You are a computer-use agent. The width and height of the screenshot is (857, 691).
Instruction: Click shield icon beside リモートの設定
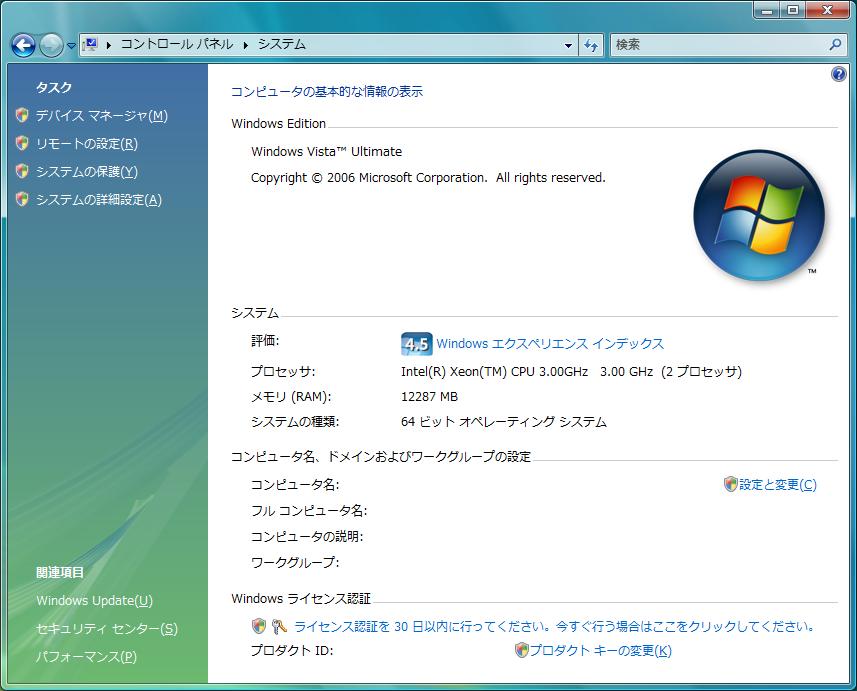22,143
